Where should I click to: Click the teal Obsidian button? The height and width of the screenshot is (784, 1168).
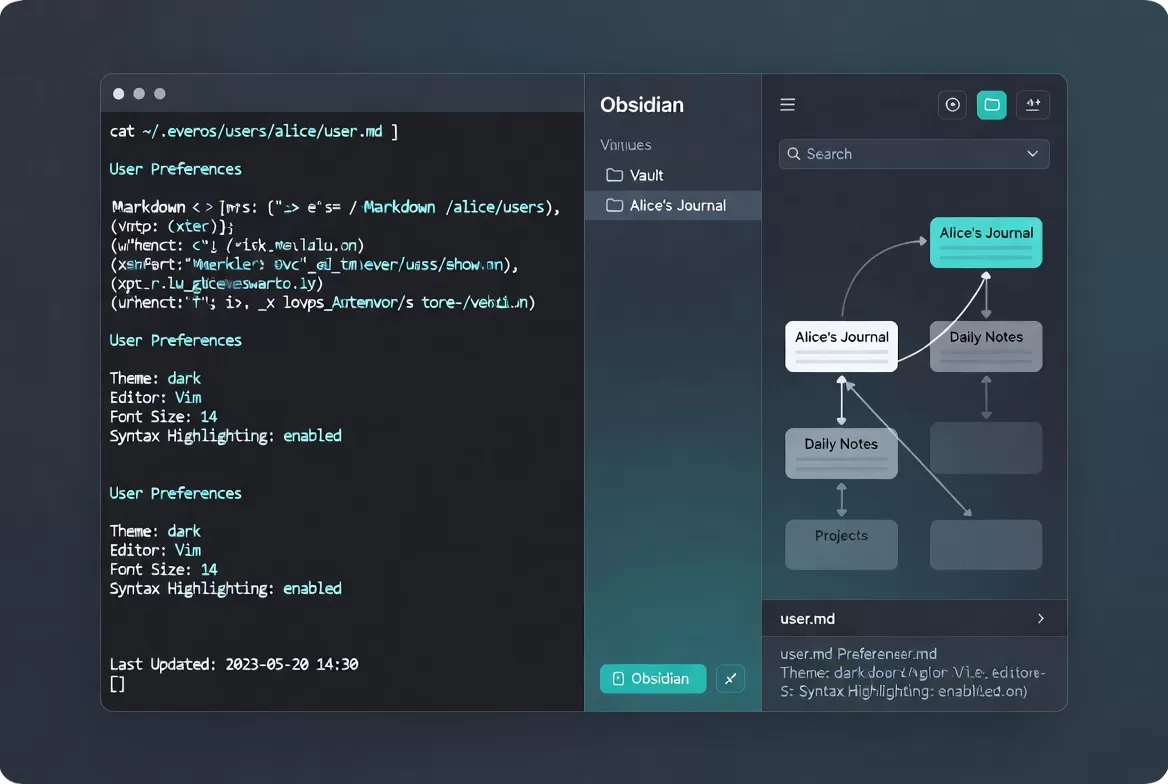(653, 679)
